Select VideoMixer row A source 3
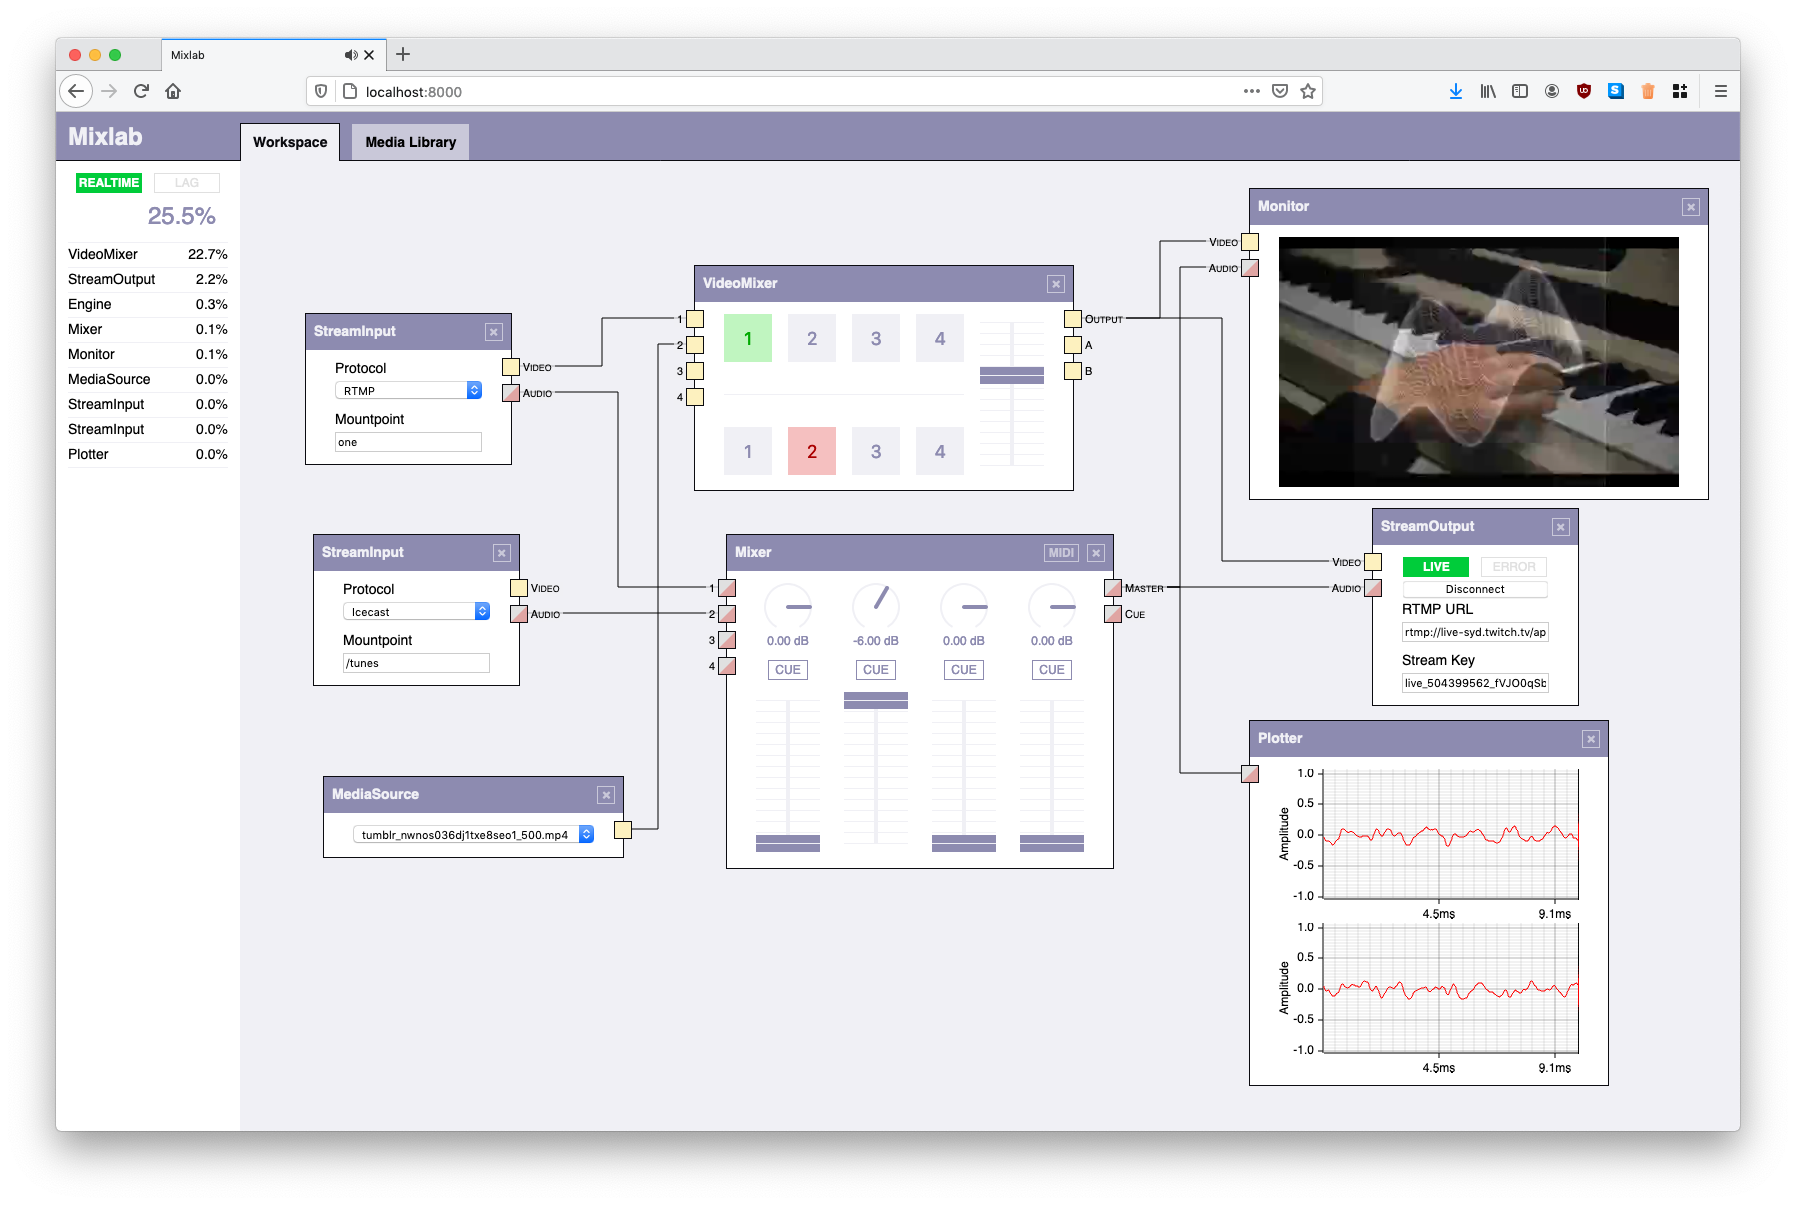Viewport: 1796px width, 1205px height. coord(876,338)
